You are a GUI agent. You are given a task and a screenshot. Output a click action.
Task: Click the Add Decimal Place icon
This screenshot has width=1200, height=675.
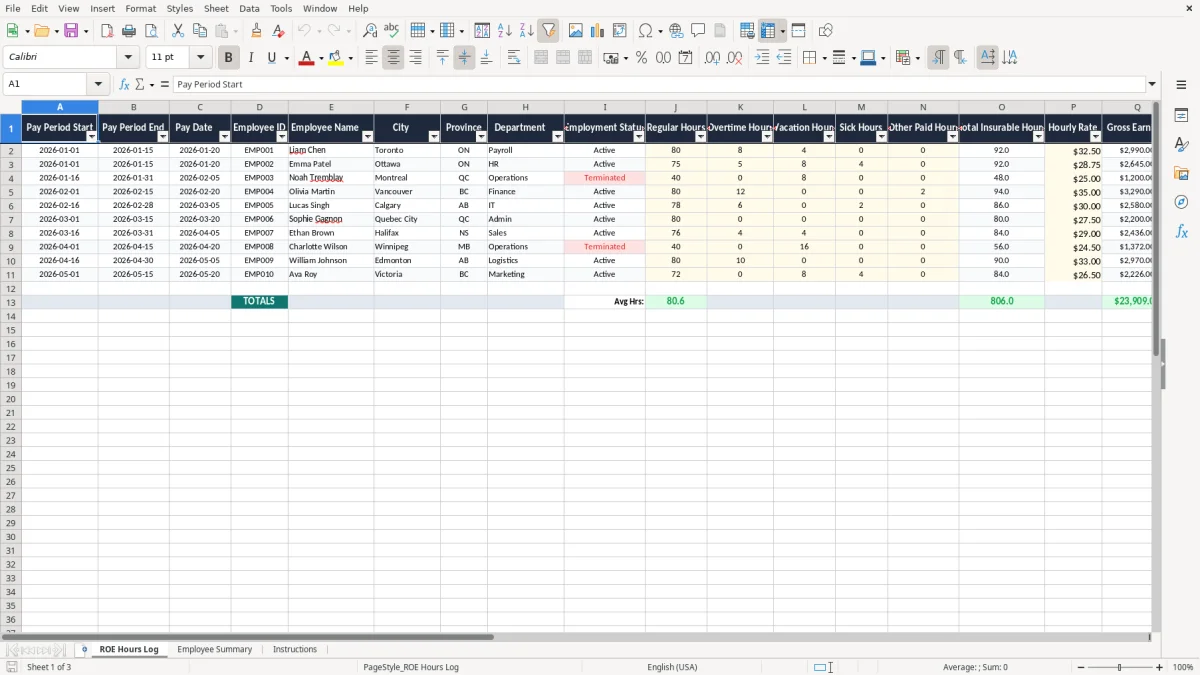pyautogui.click(x=712, y=58)
